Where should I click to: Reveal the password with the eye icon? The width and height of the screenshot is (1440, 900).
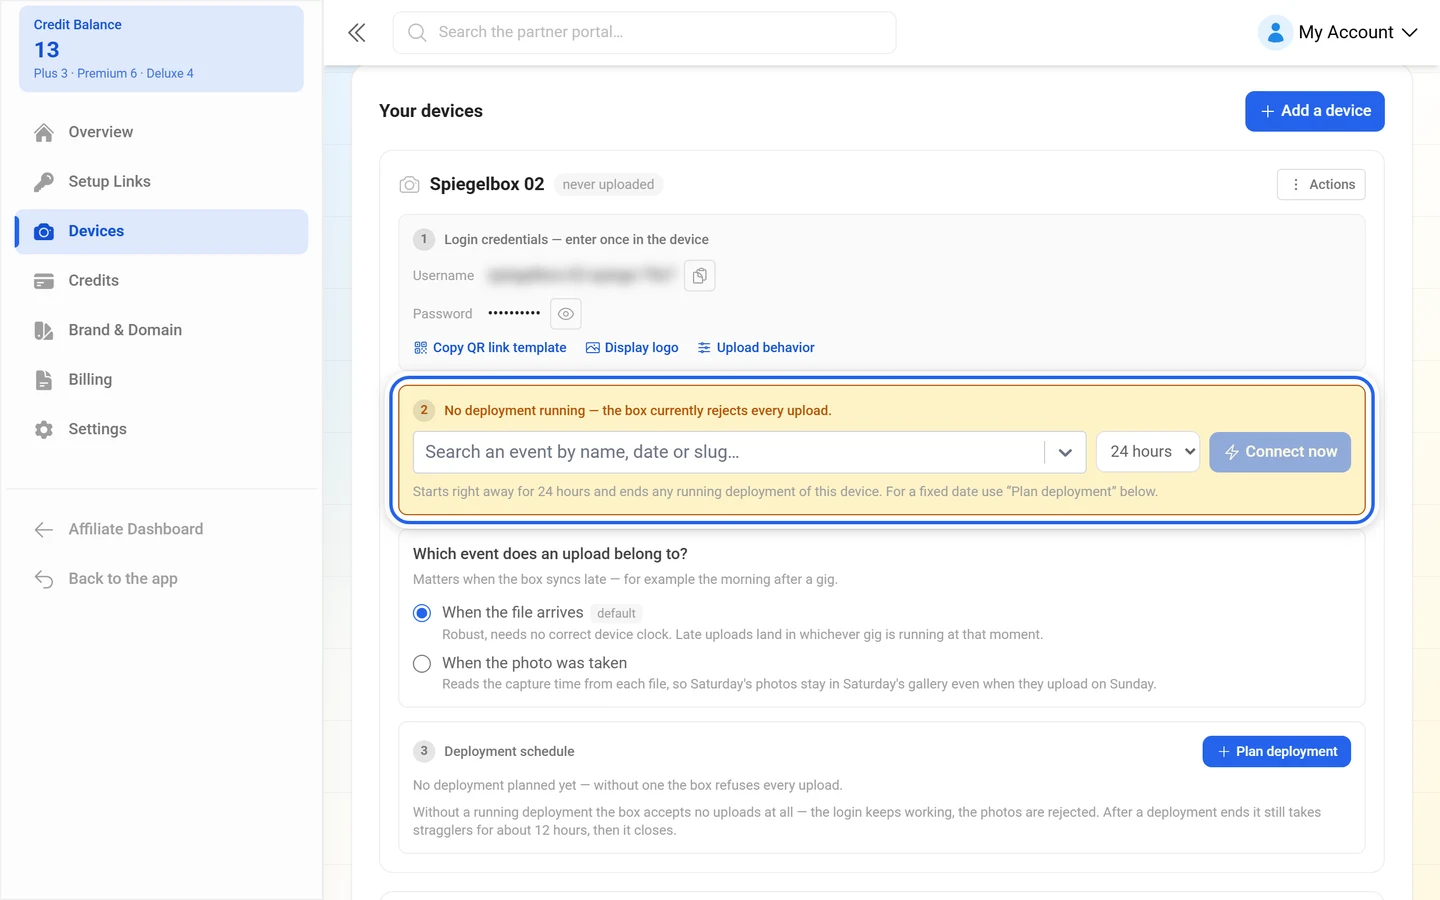click(566, 314)
